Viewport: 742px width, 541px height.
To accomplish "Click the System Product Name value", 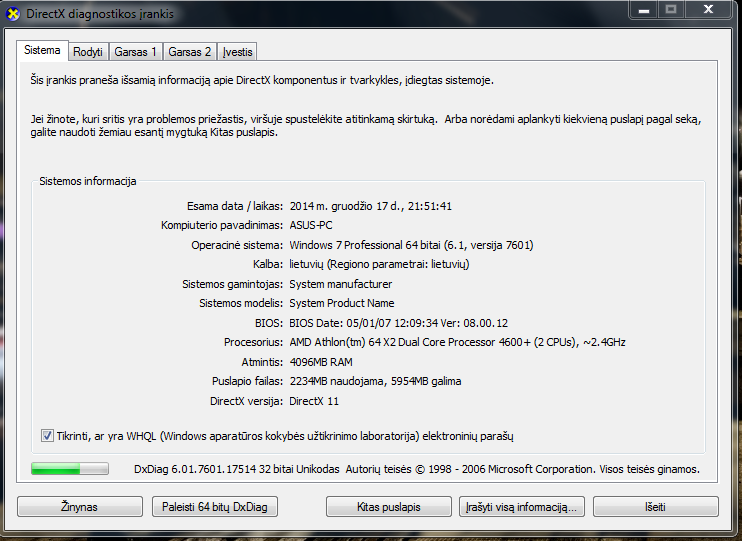I will pyautogui.click(x=342, y=303).
